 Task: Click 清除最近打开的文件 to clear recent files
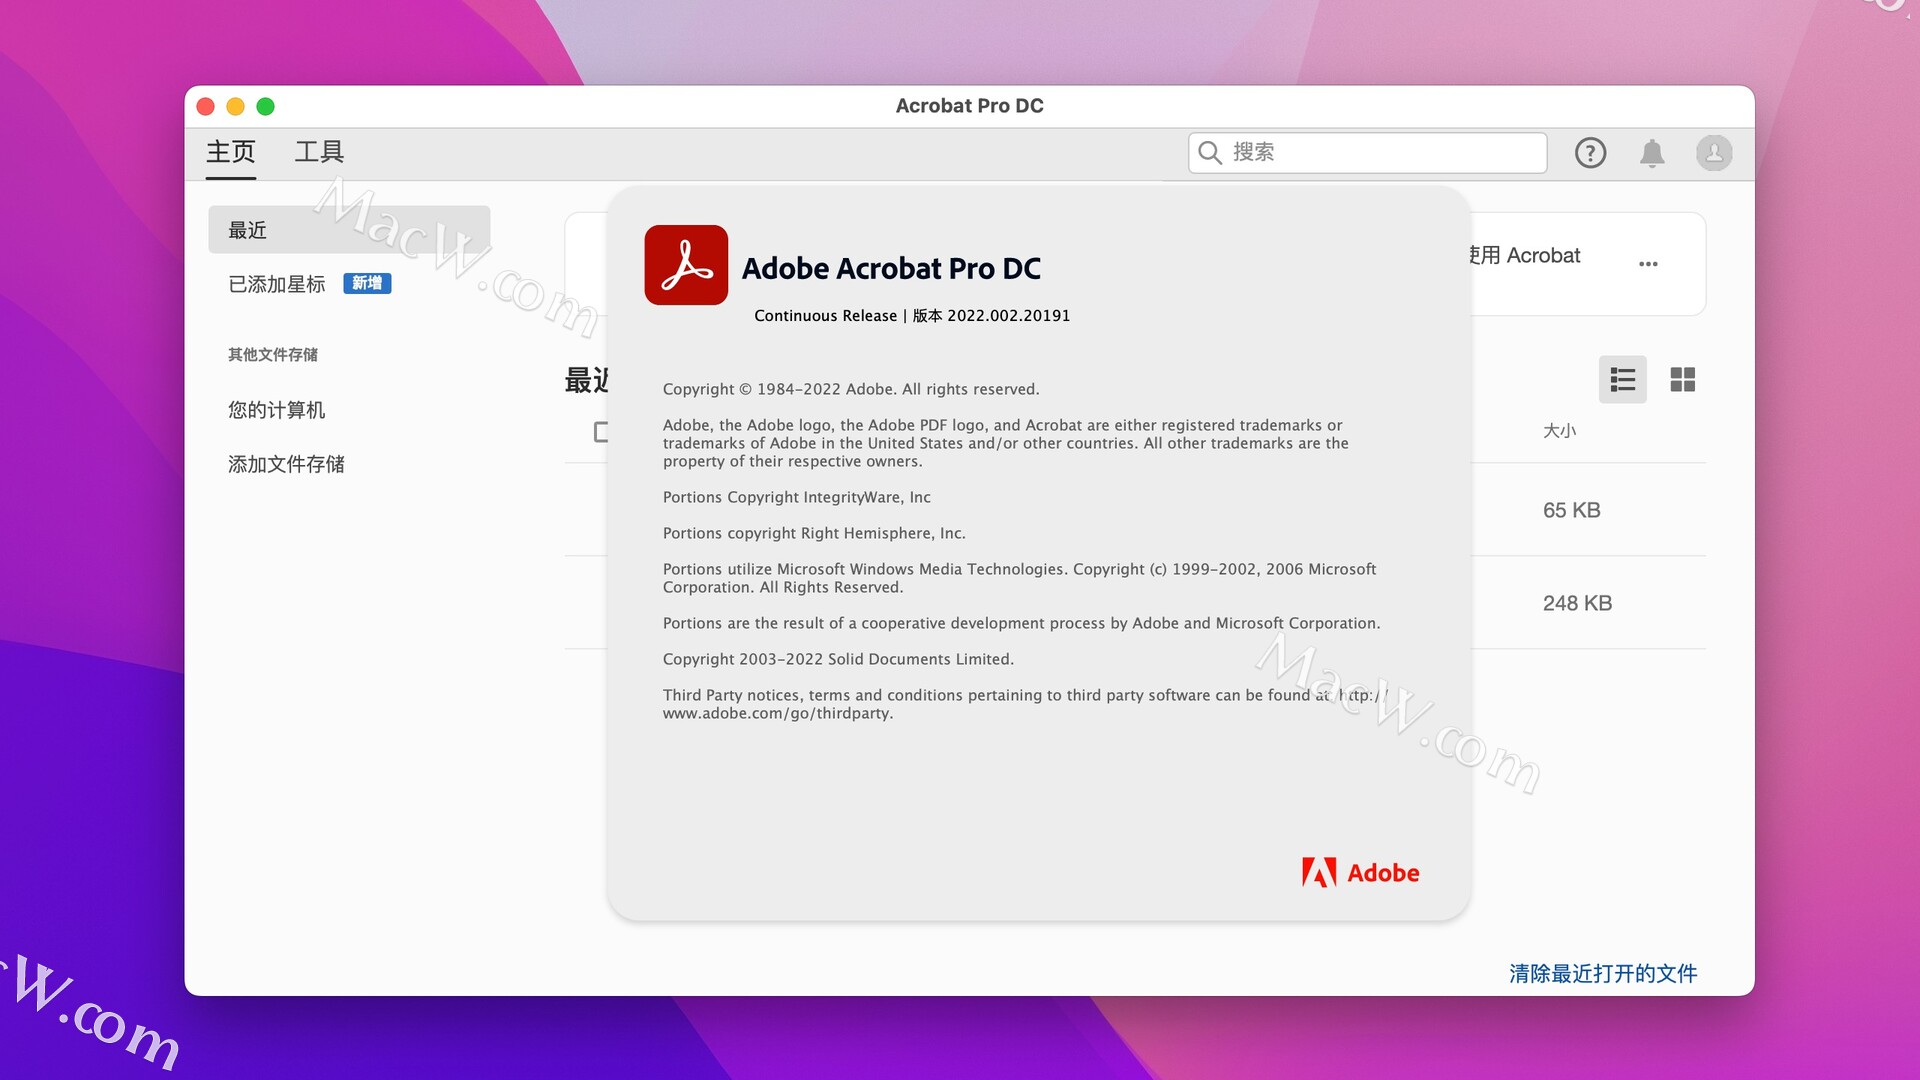1602,973
